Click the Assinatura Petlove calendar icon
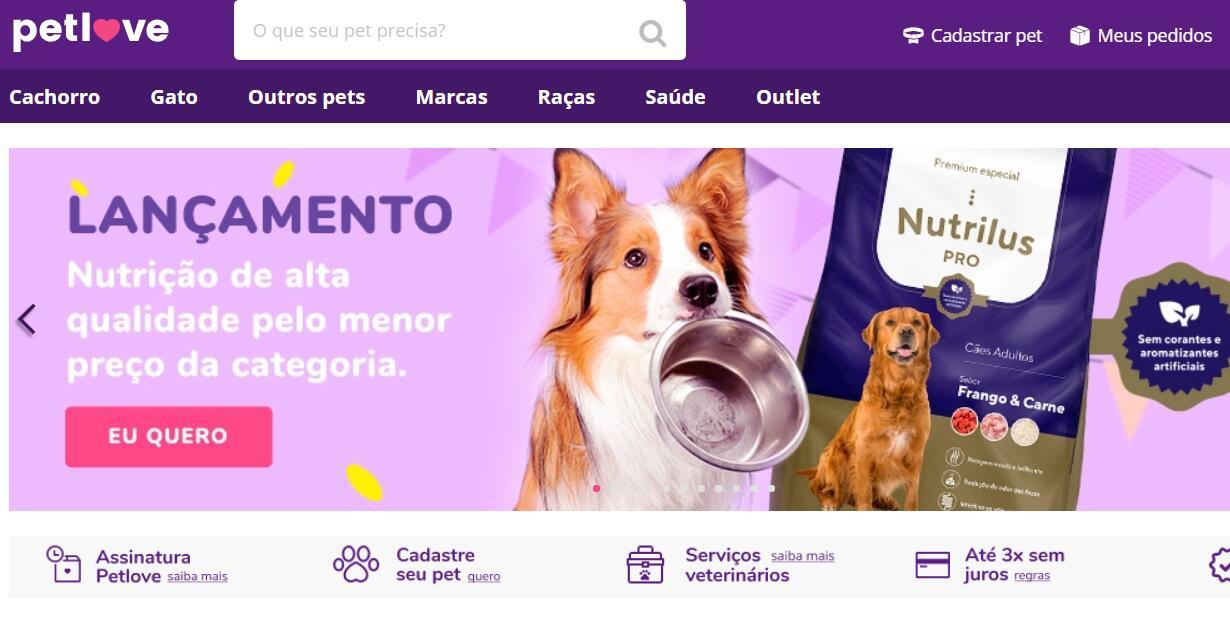Viewport: 1230px width, 624px height. click(x=64, y=564)
